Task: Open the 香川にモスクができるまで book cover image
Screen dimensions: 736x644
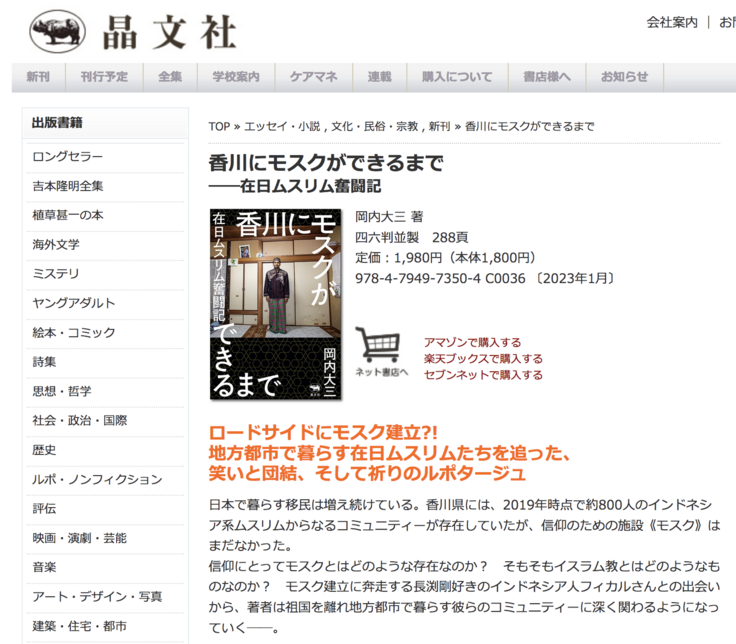Action: pos(276,304)
